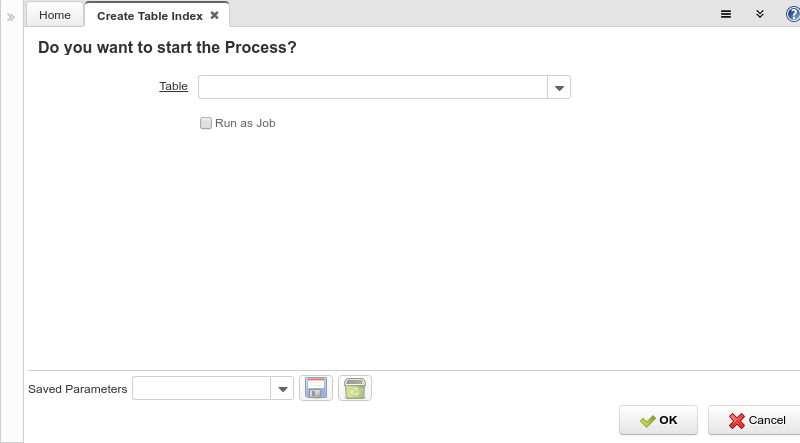
Task: Open the Table dropdown arrow
Action: (559, 88)
